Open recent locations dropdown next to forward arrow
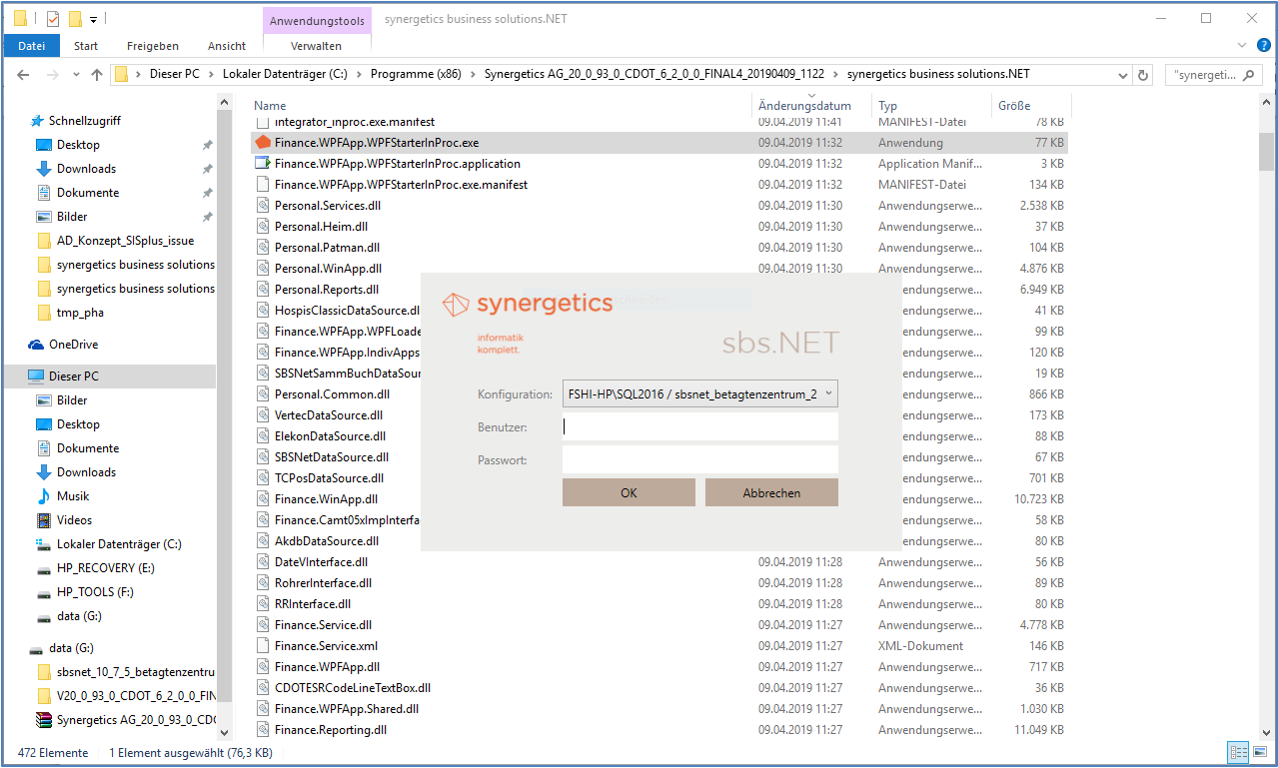 76,75
